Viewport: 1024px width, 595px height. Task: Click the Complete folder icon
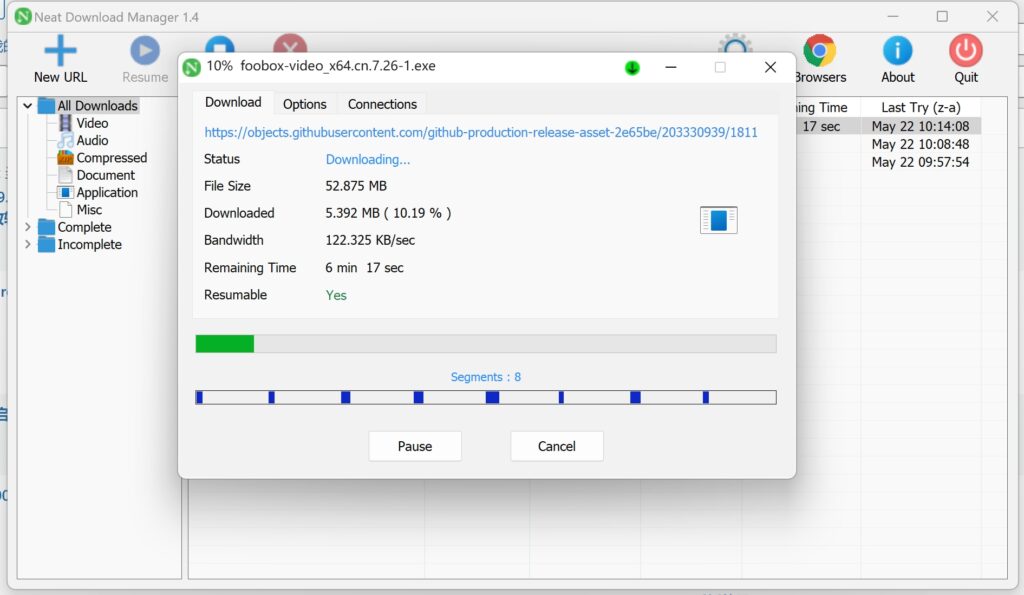[x=46, y=227]
